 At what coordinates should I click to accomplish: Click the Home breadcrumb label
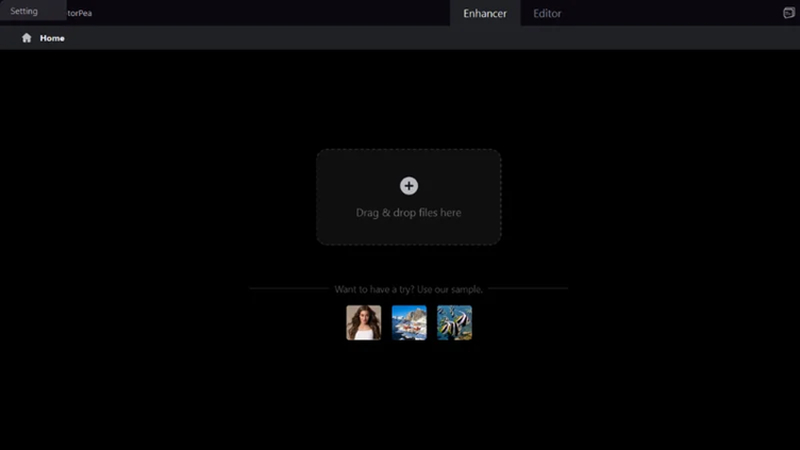(52, 38)
